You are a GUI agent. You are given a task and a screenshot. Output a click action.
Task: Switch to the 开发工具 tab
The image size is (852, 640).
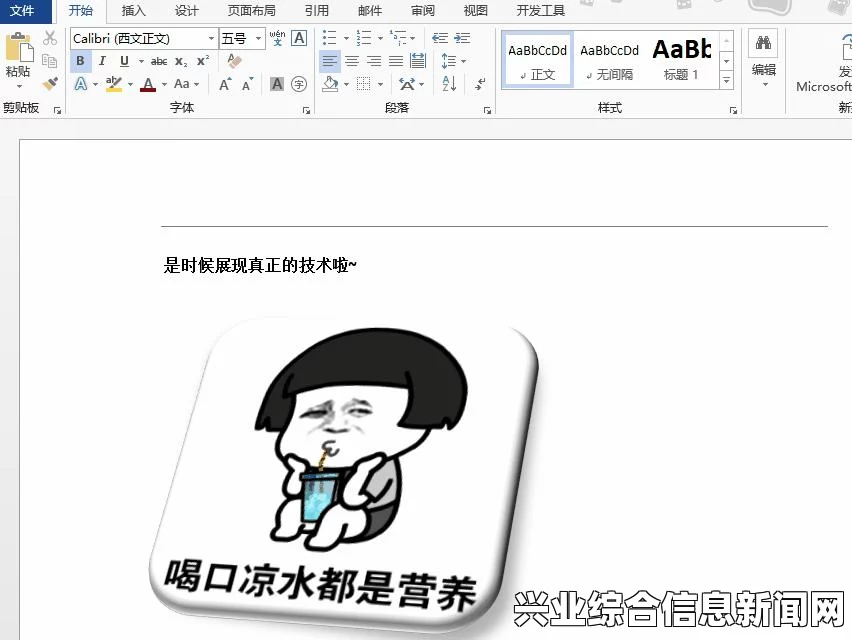[x=541, y=11]
